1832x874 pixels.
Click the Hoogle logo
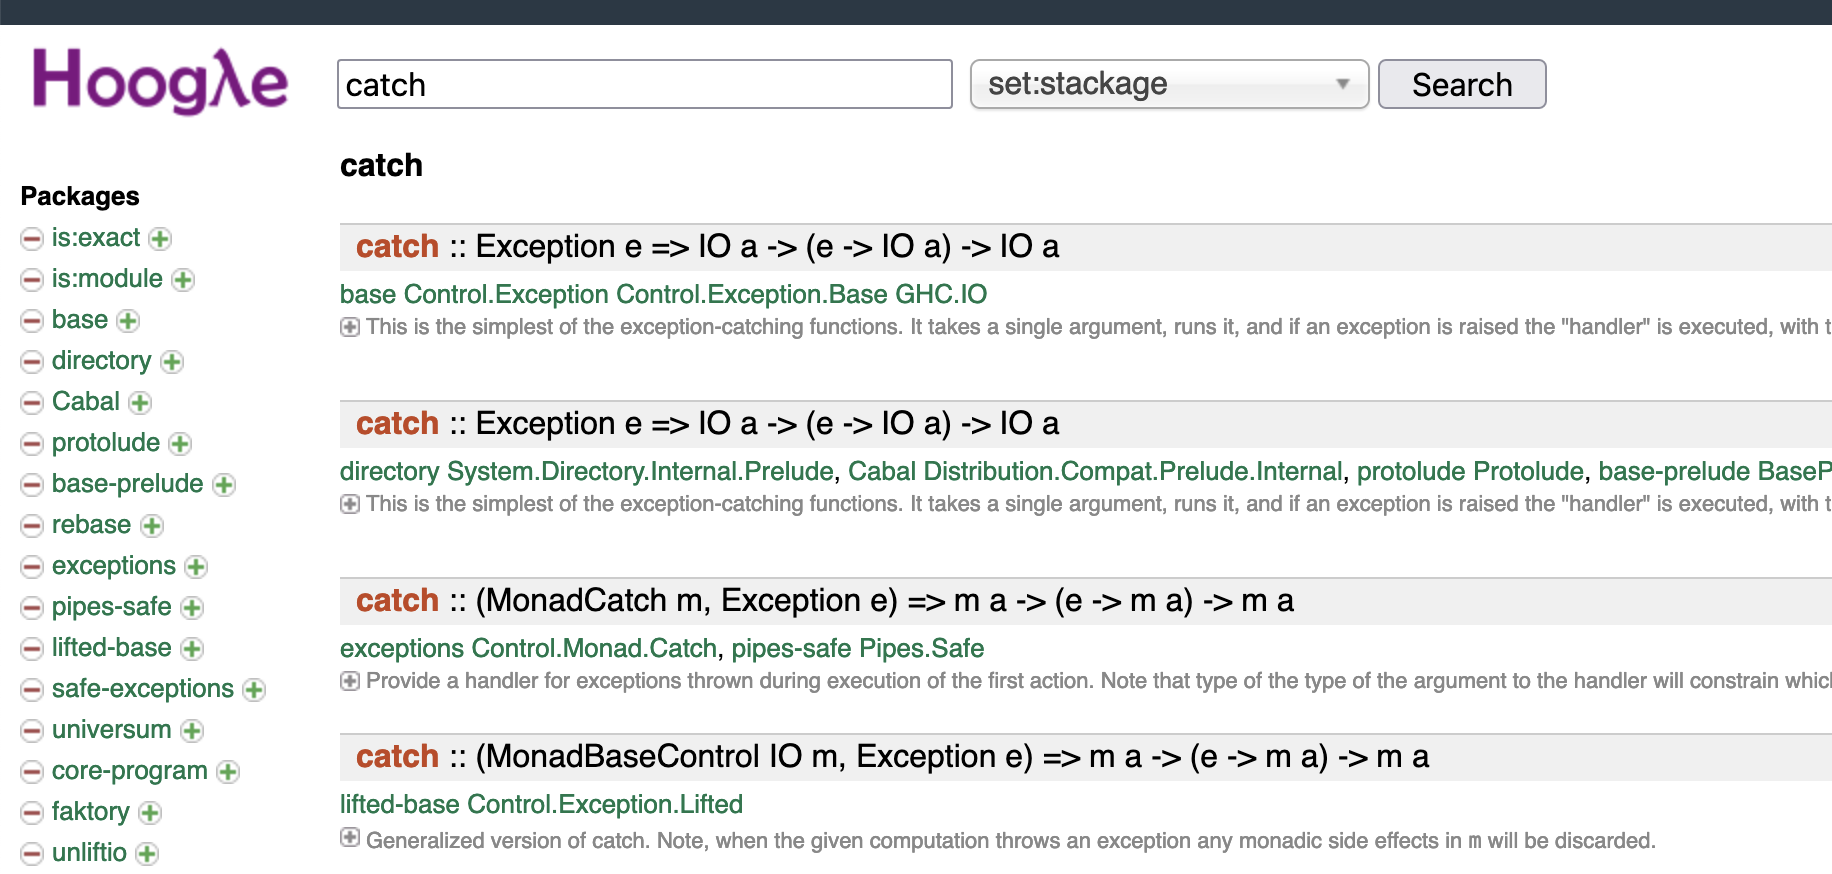160,80
